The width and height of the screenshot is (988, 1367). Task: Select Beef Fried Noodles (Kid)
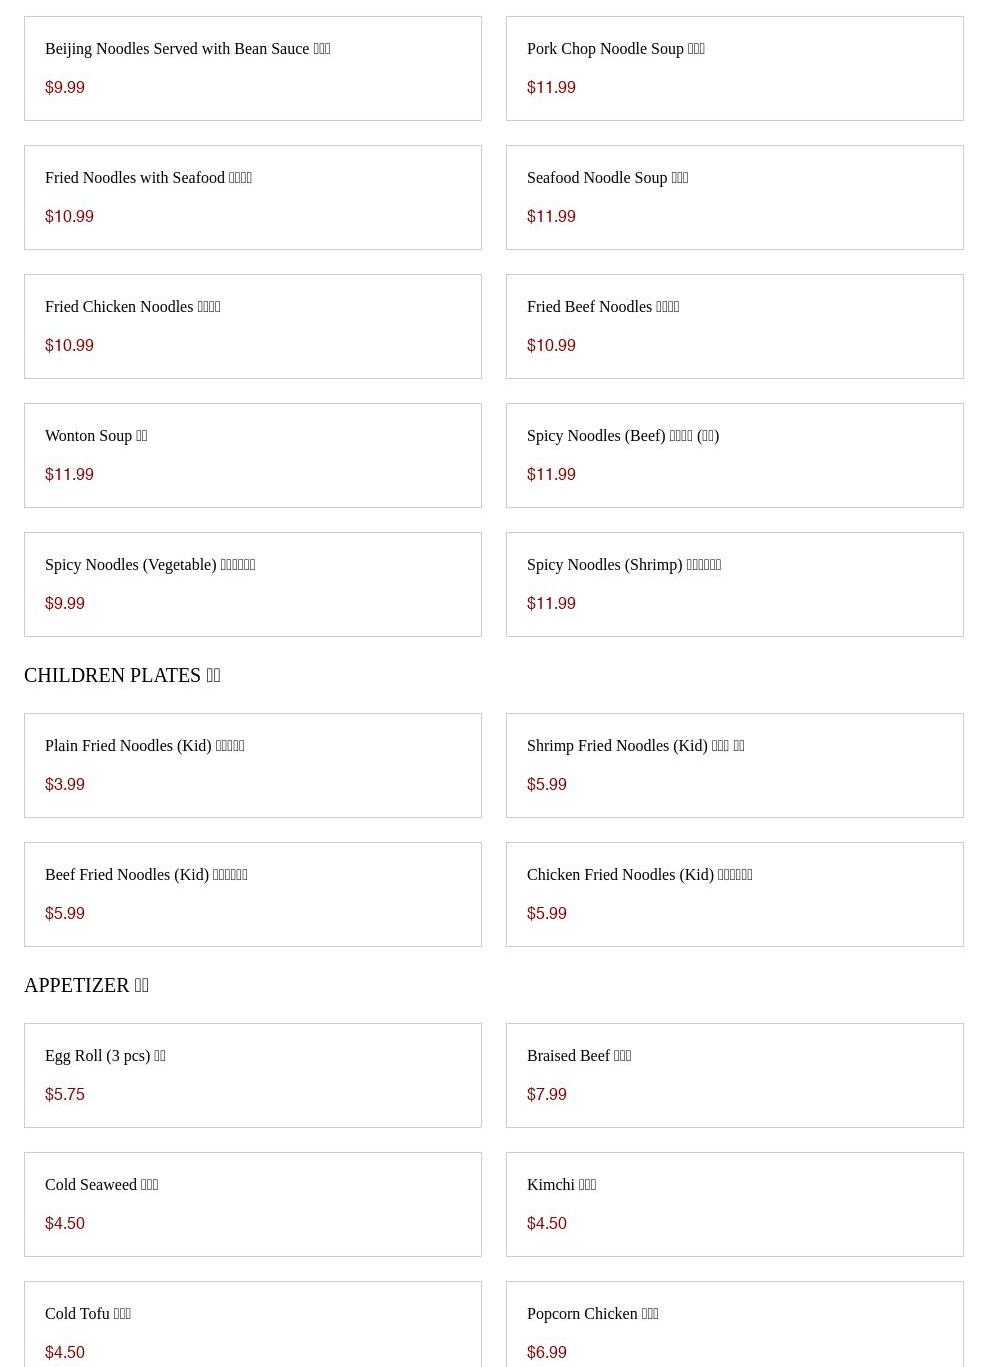coord(252,894)
